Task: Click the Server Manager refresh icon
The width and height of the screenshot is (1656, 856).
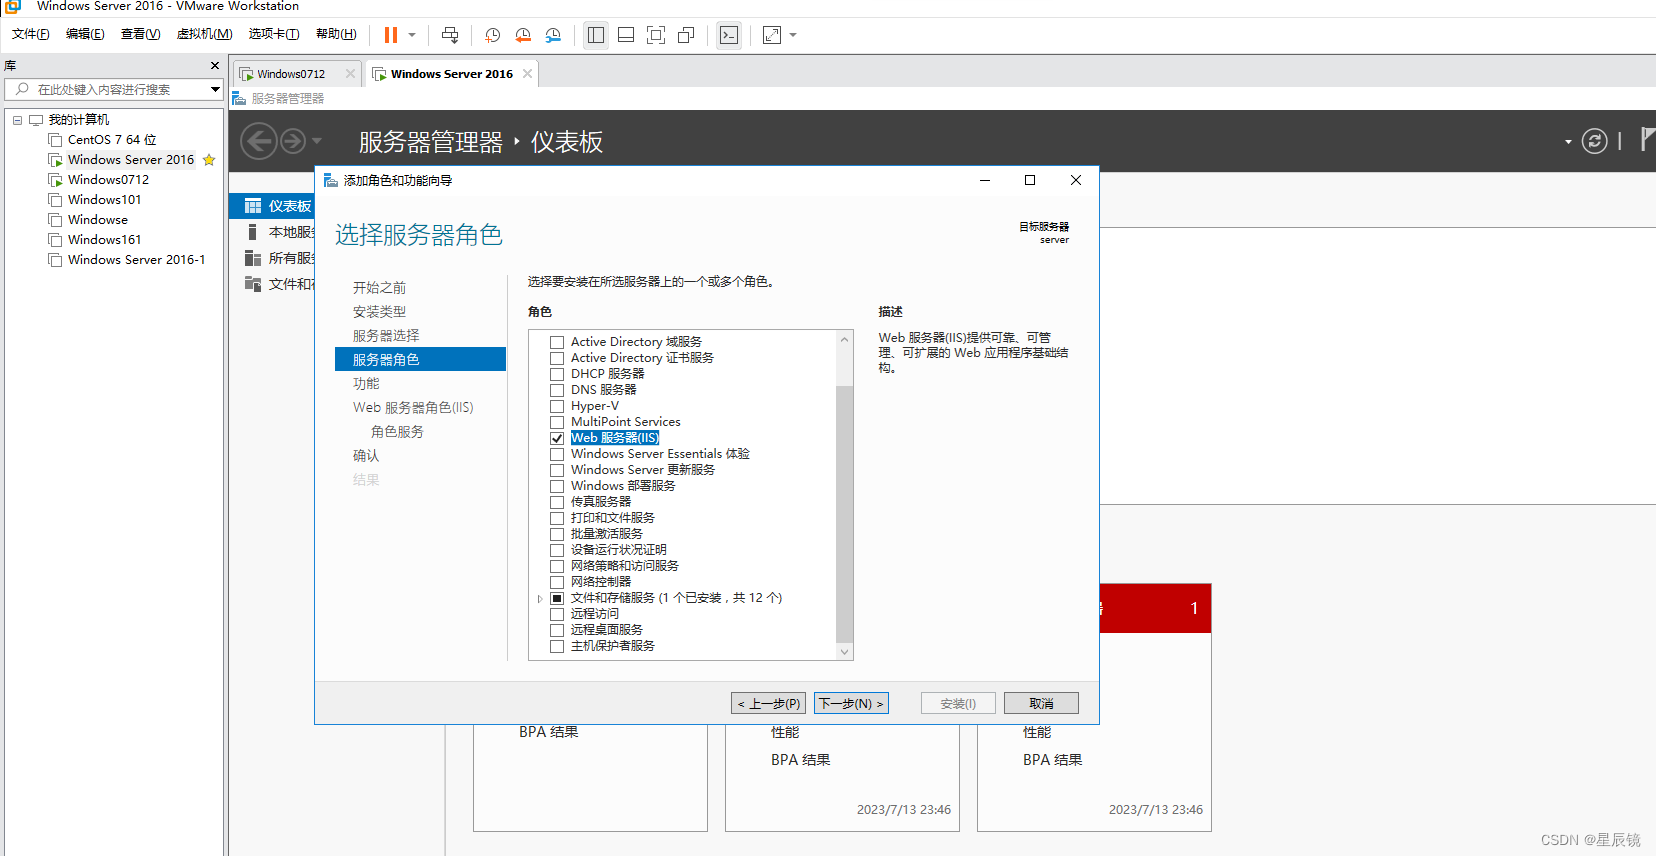Action: coord(1595,142)
